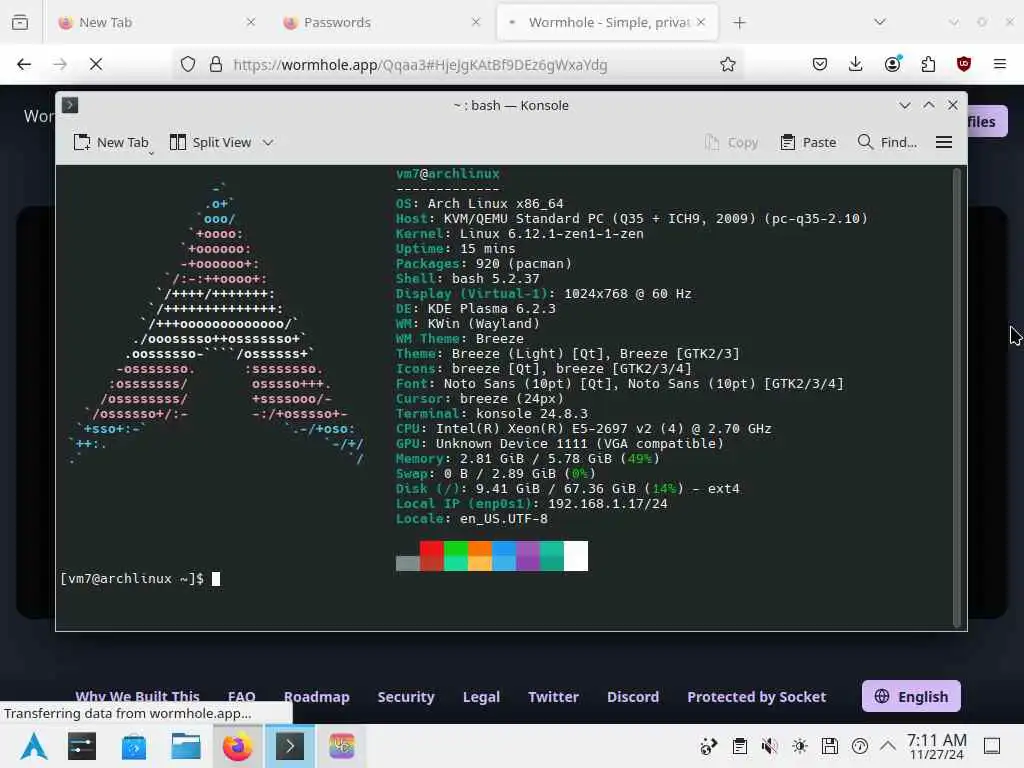Screen dimensions: 1024x768
Task: Open the Roadmap footer link
Action: (317, 697)
